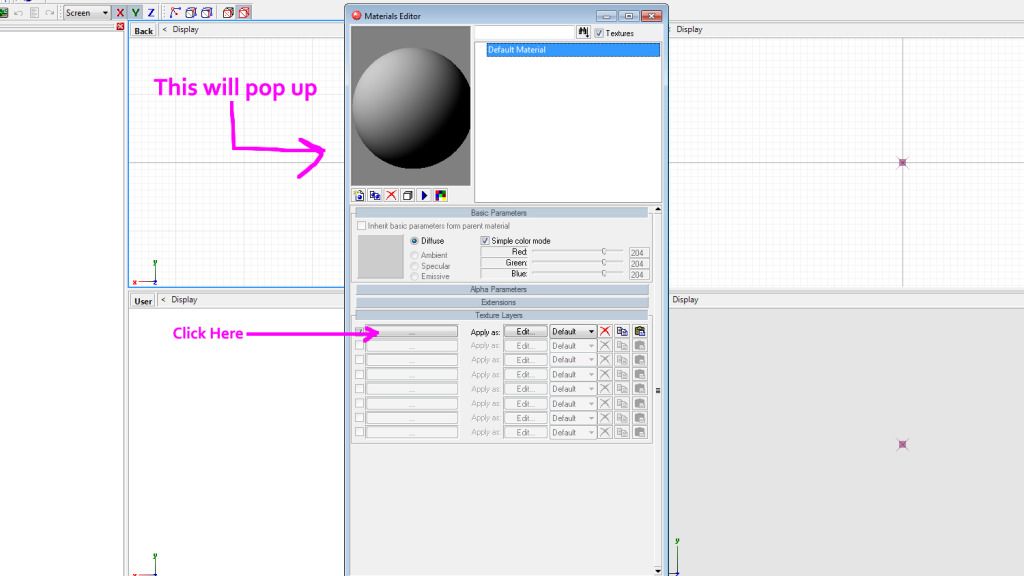Open the multicolor squares icon under preview

[x=441, y=195]
